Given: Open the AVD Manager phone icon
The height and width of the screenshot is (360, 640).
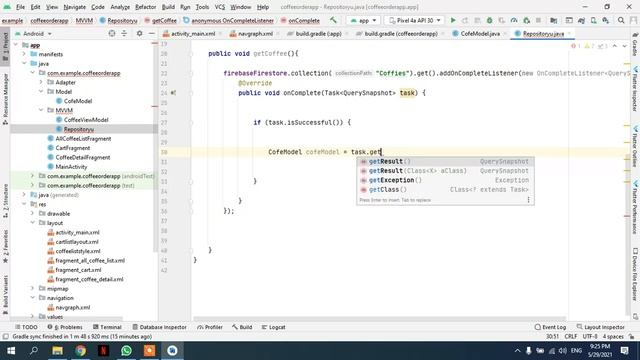Looking at the screenshot, I should 593,20.
